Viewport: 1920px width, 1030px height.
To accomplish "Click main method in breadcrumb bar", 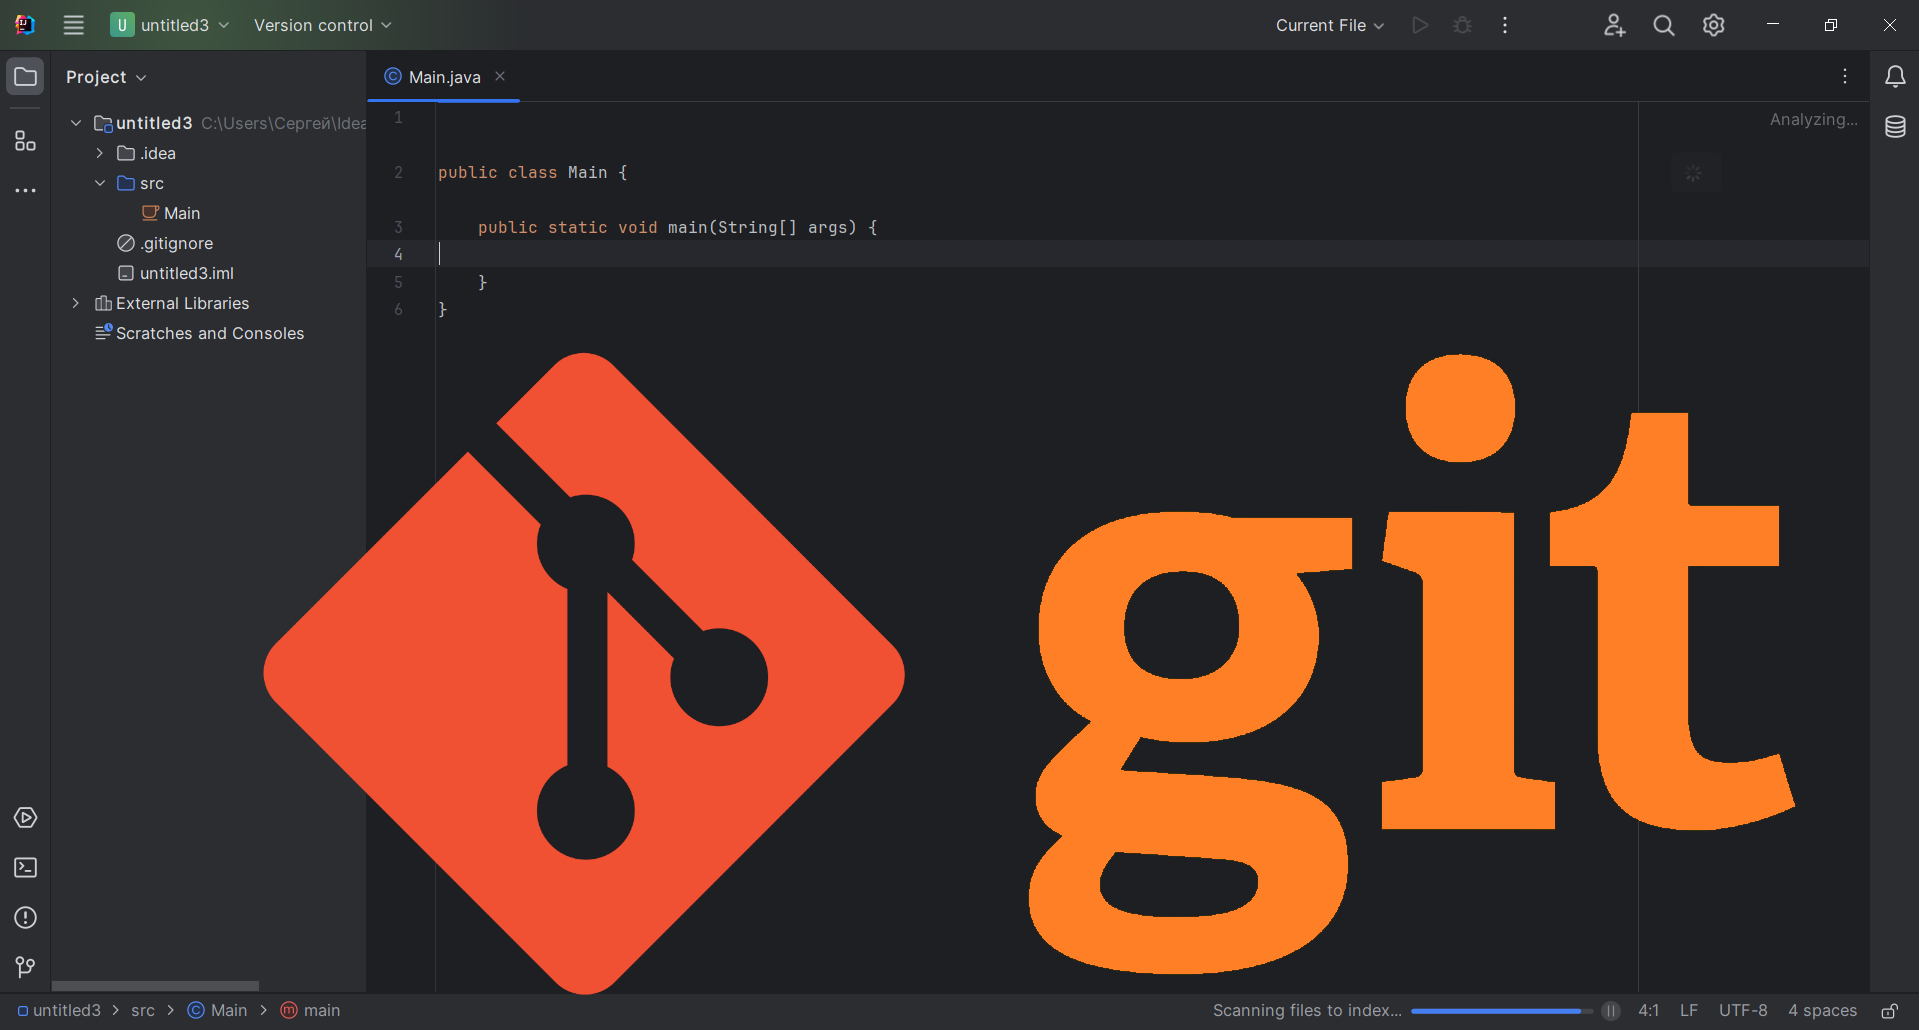I will 310,1011.
